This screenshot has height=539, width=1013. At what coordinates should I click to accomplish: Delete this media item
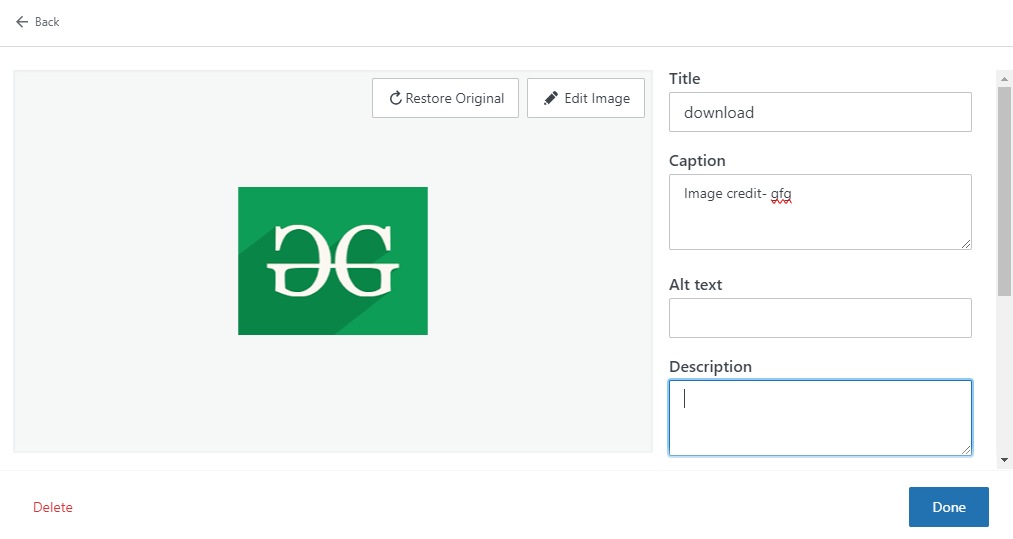pyautogui.click(x=53, y=507)
